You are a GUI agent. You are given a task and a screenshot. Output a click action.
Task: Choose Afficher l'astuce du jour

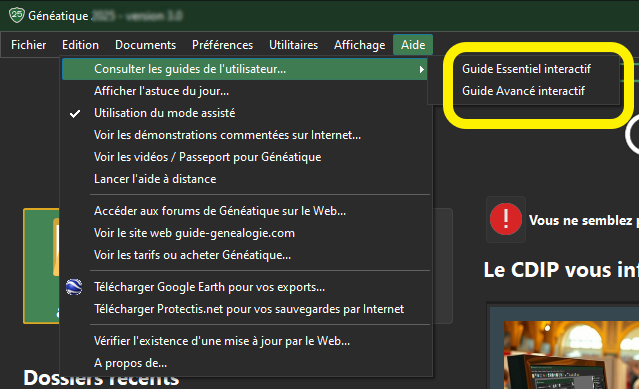[x=245, y=91]
